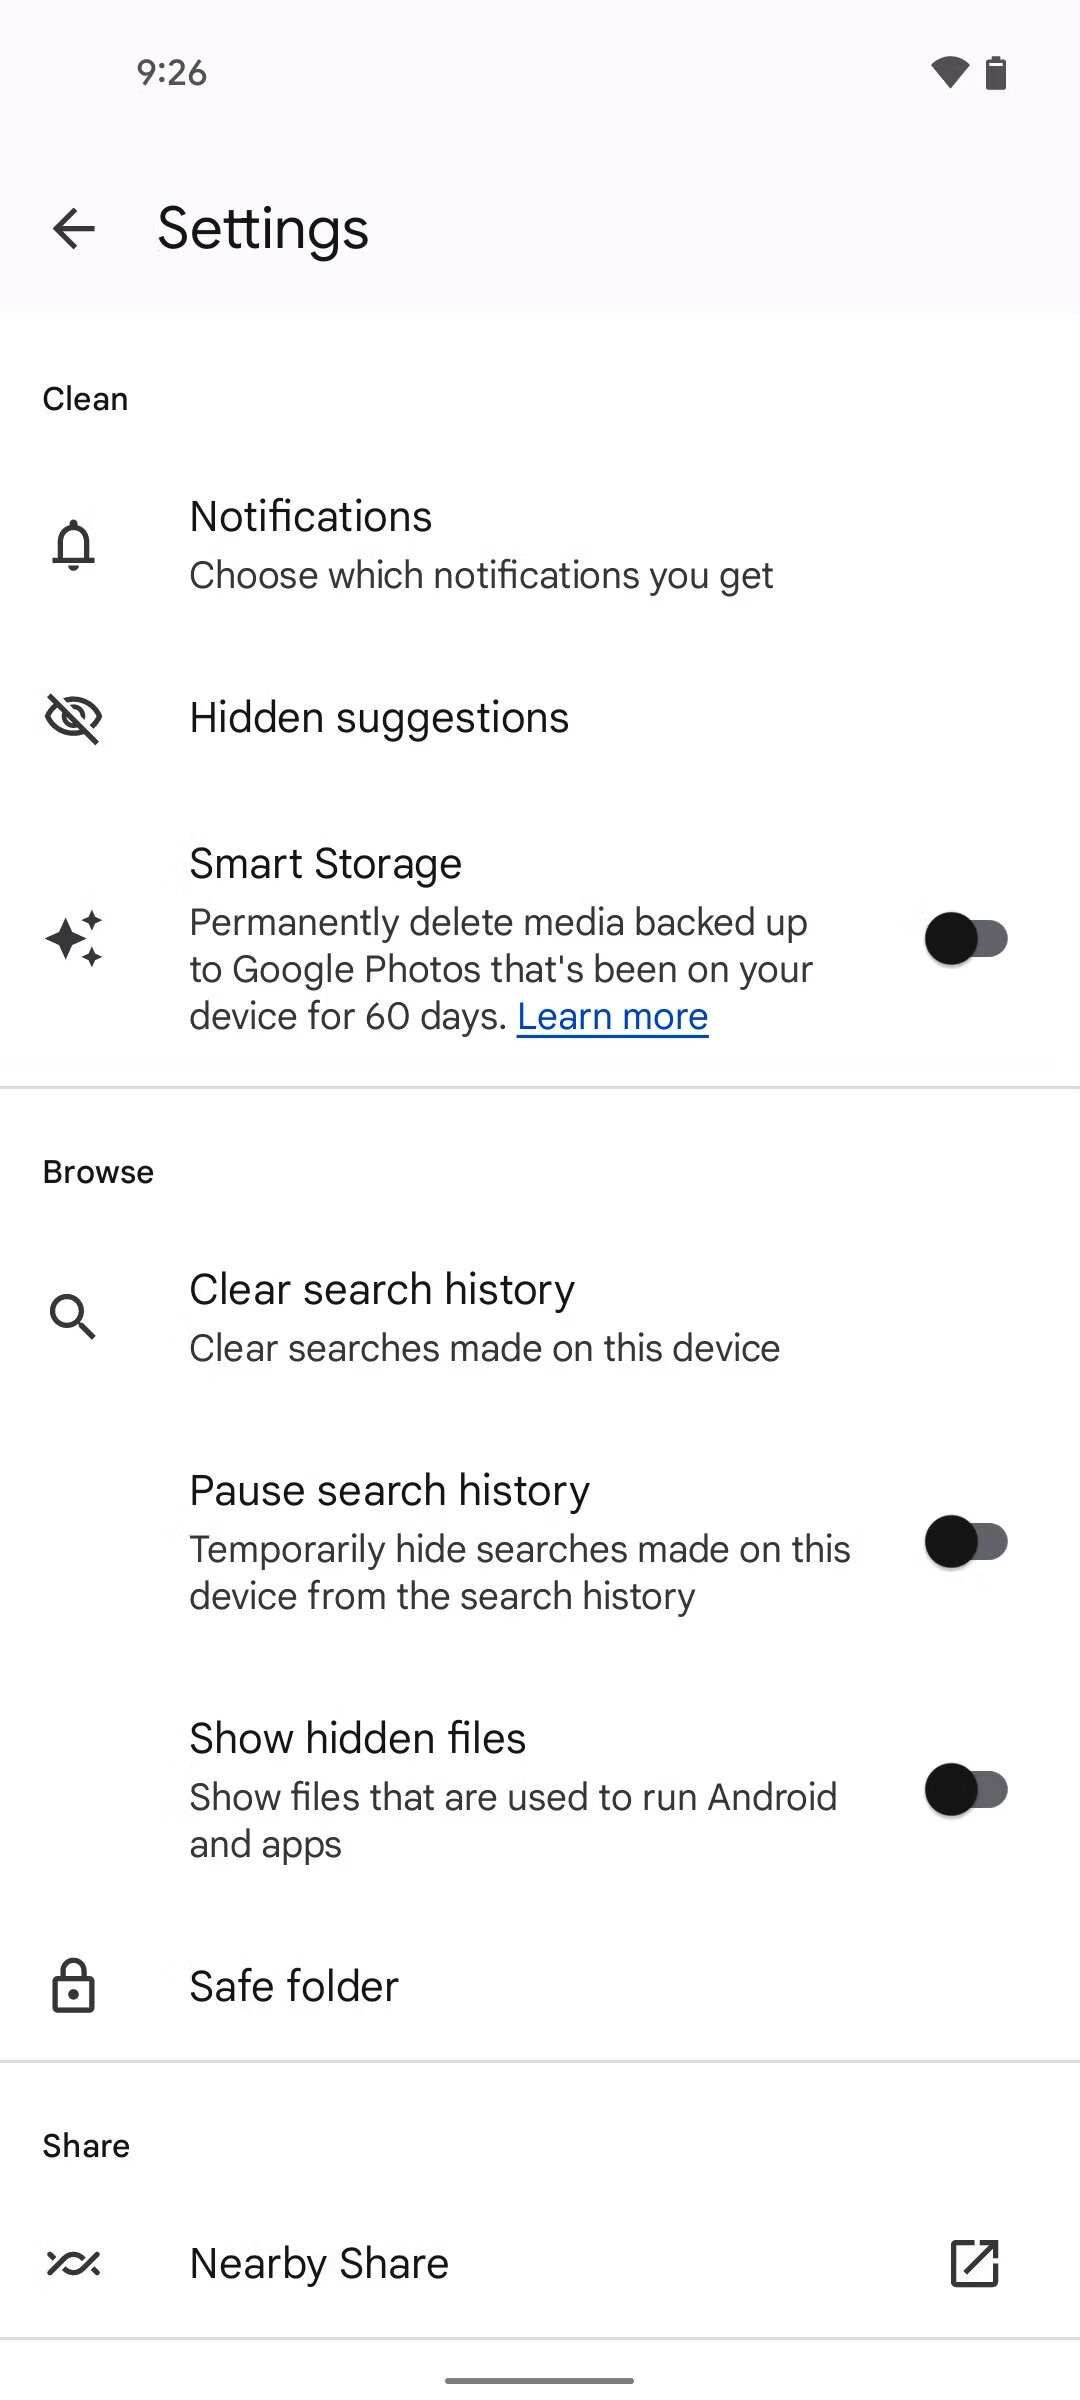Screen dimensions: 1080x2400
Task: Turn on Pause search history switch
Action: point(966,1542)
